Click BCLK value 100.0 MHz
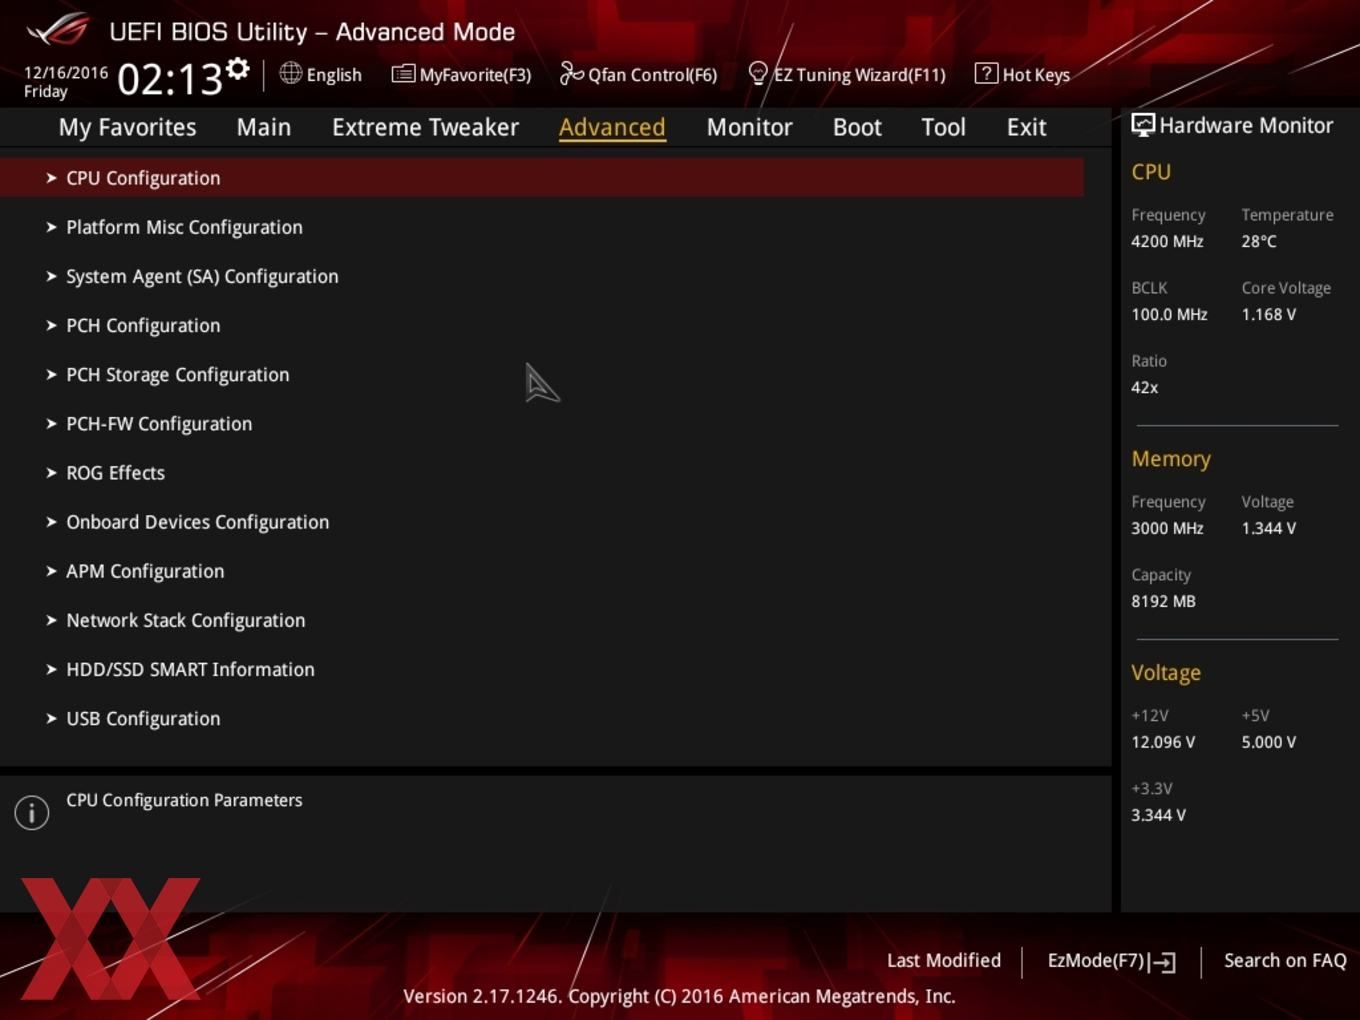This screenshot has height=1020, width=1360. click(x=1169, y=314)
